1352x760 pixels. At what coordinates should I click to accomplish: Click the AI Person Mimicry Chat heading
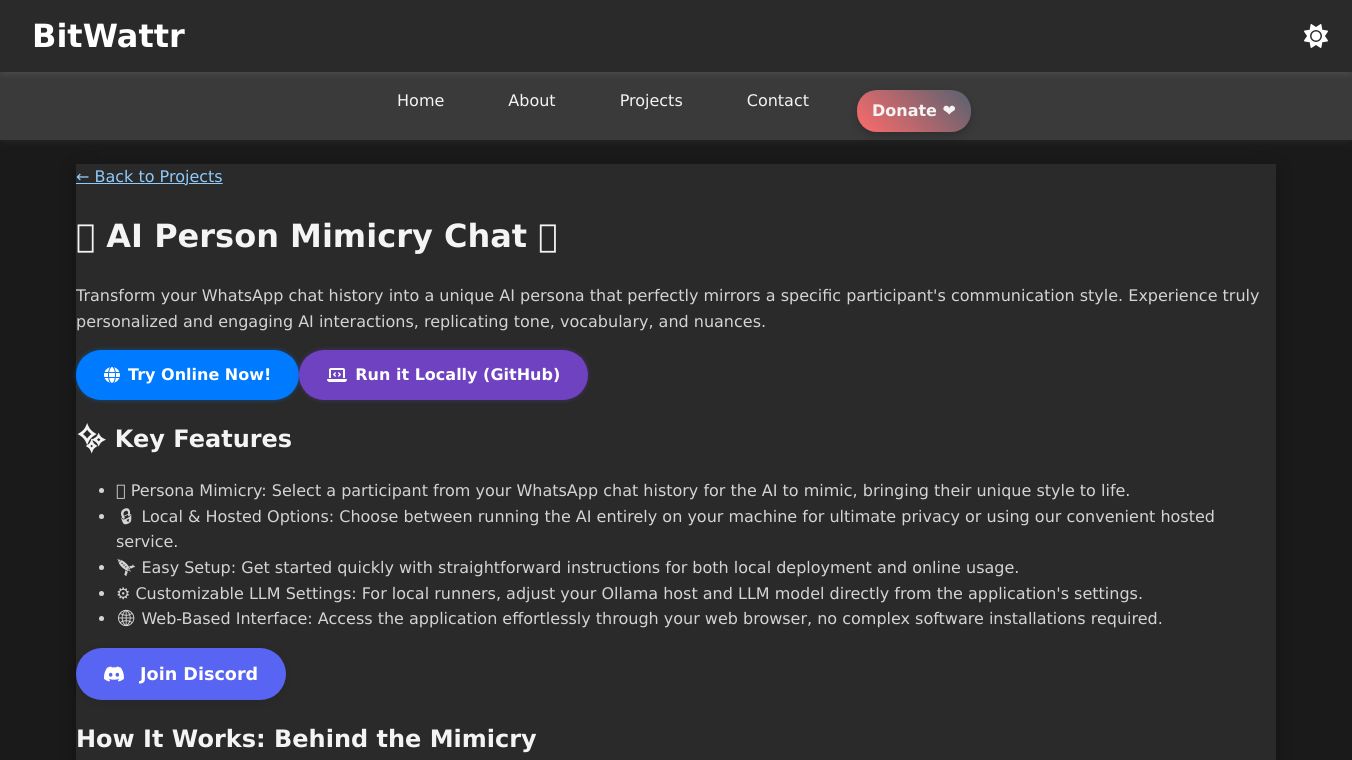coord(316,236)
